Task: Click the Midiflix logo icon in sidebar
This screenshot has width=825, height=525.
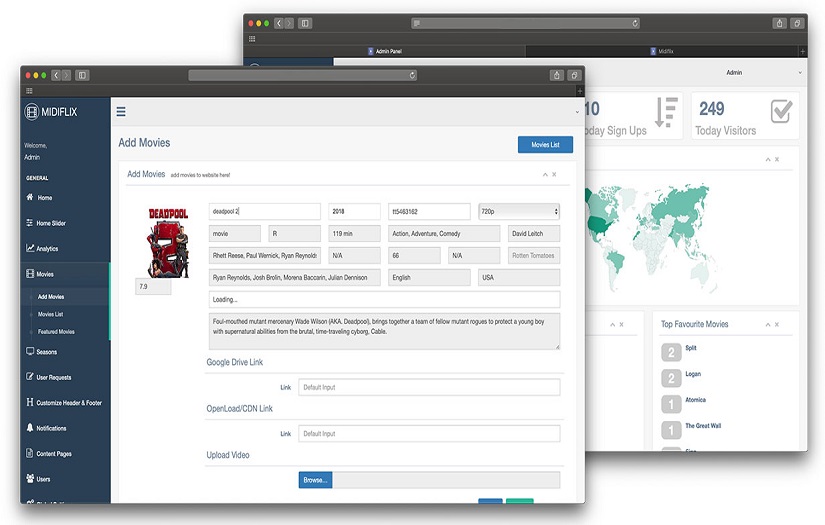Action: click(32, 112)
